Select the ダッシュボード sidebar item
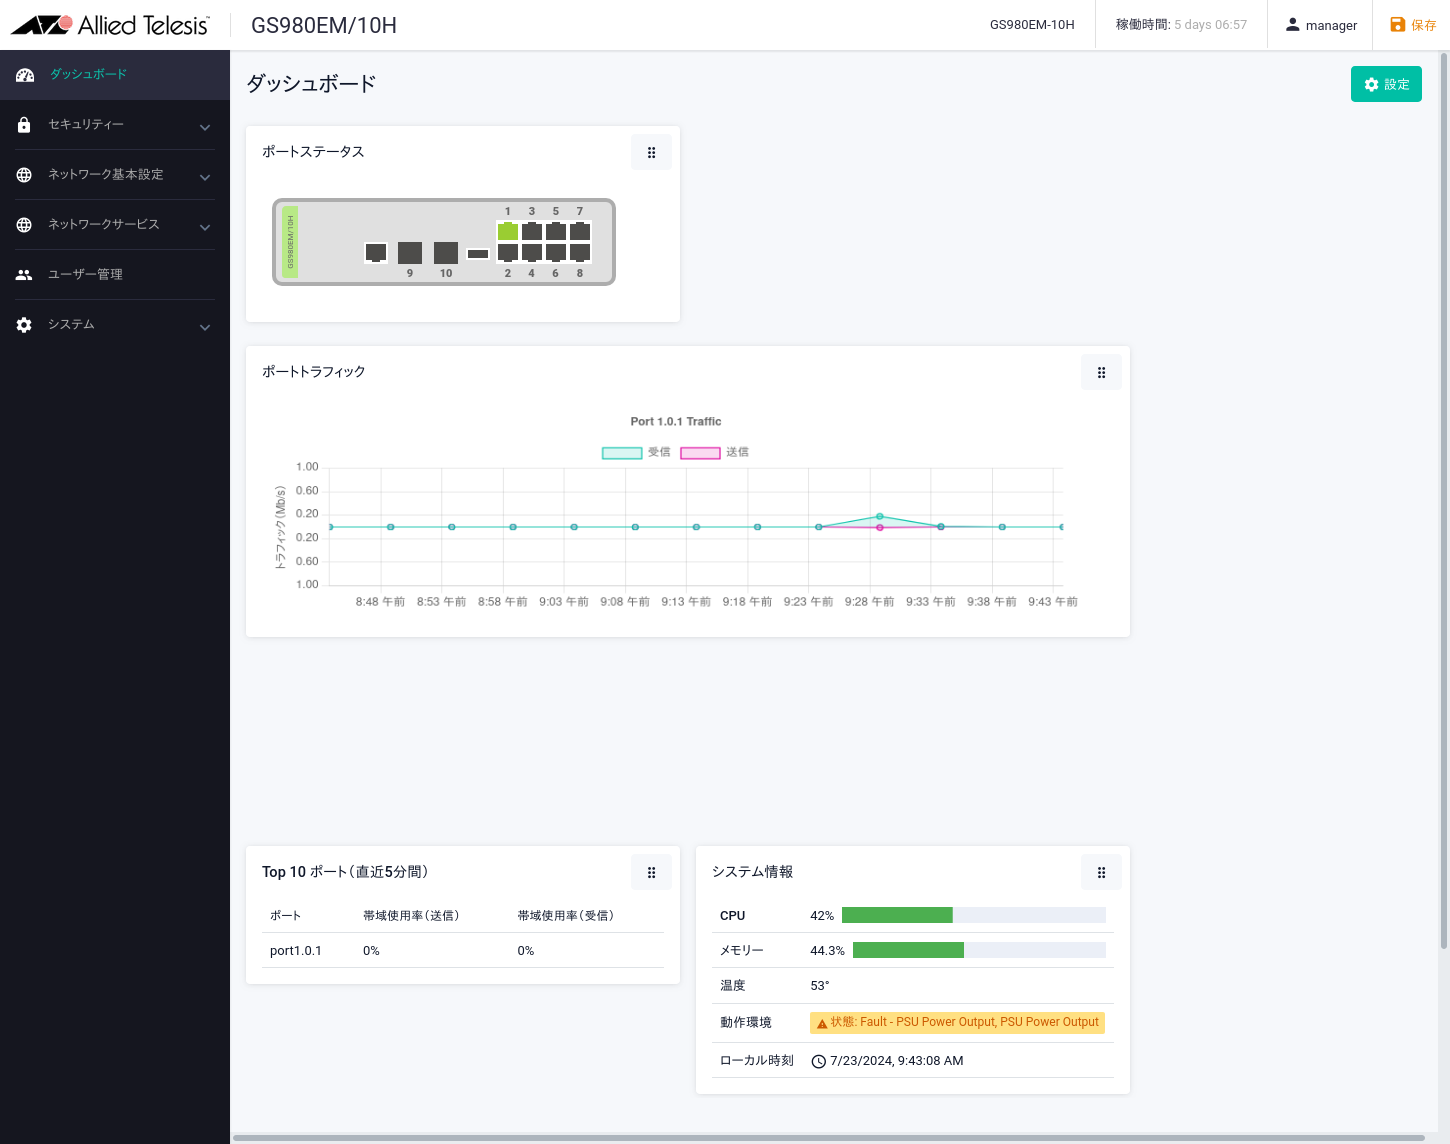This screenshot has height=1144, width=1450. (89, 75)
